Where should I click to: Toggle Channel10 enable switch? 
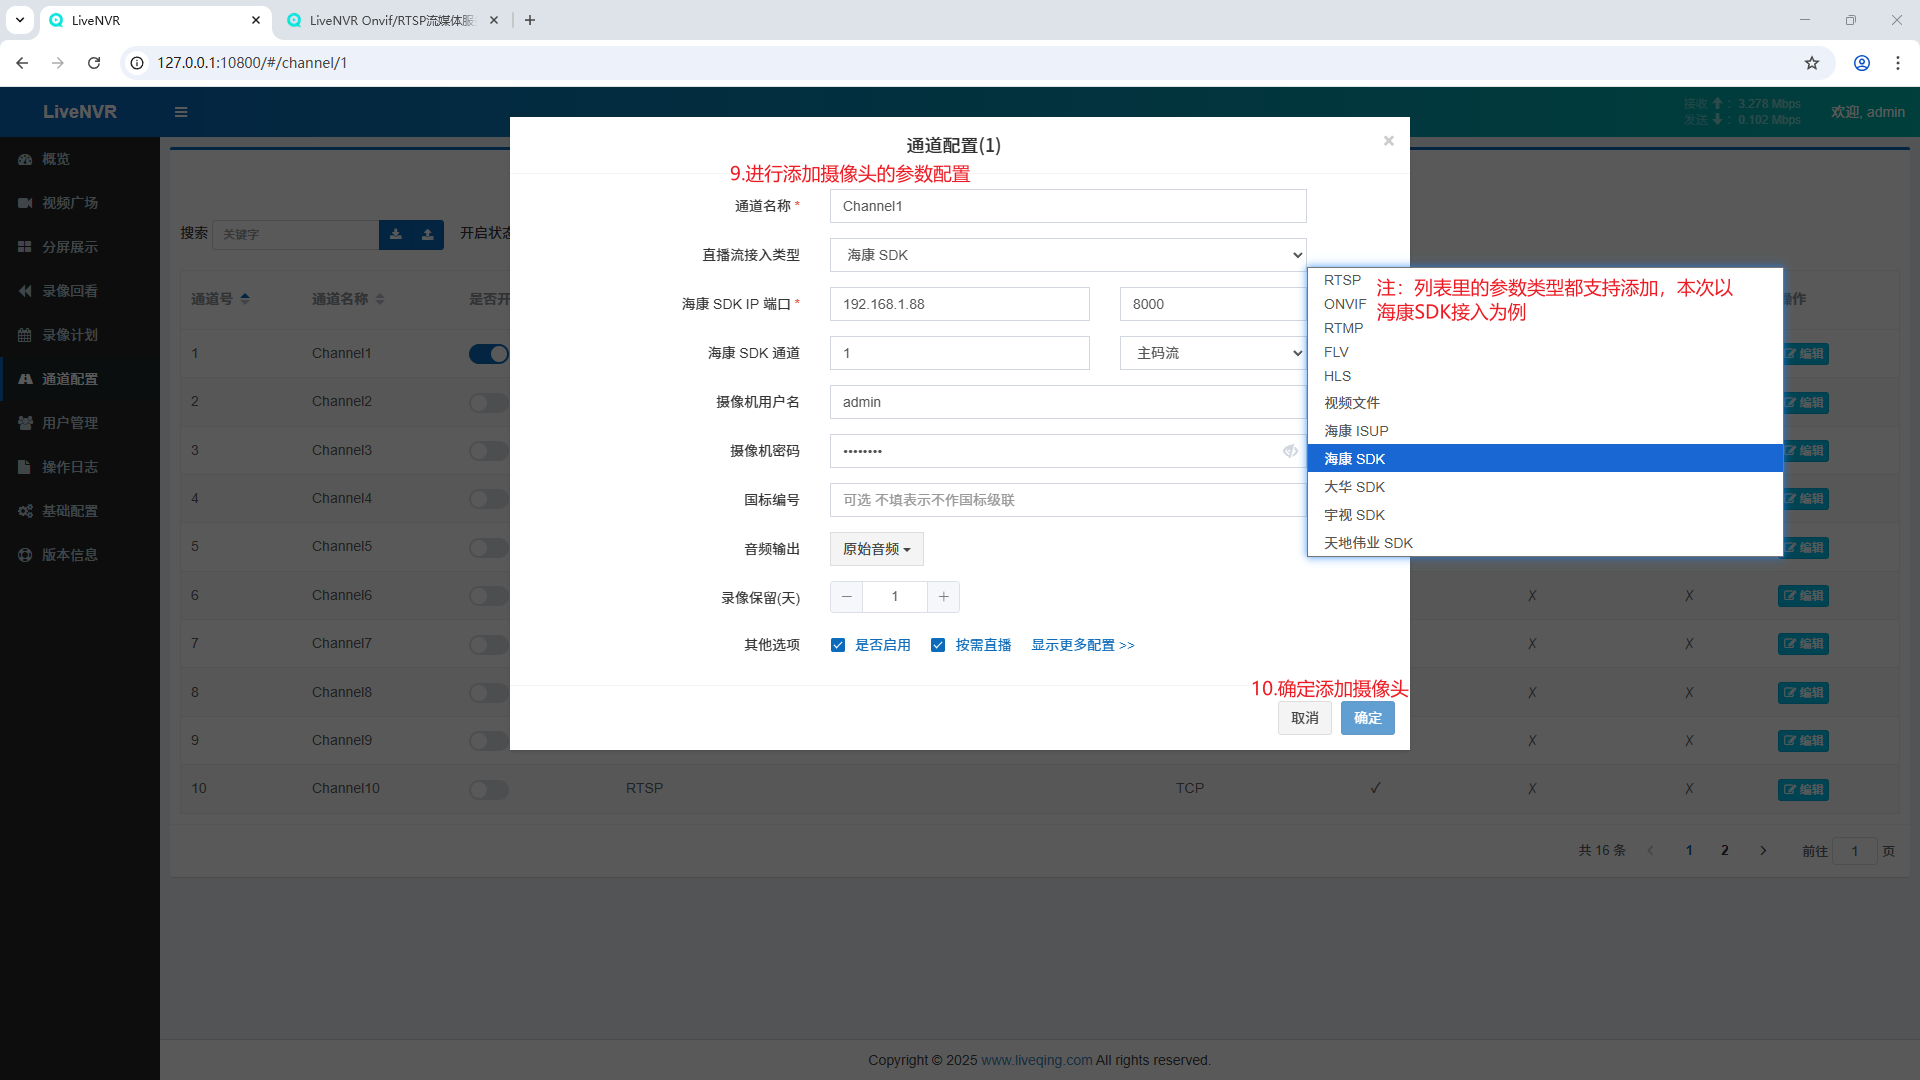coord(489,789)
